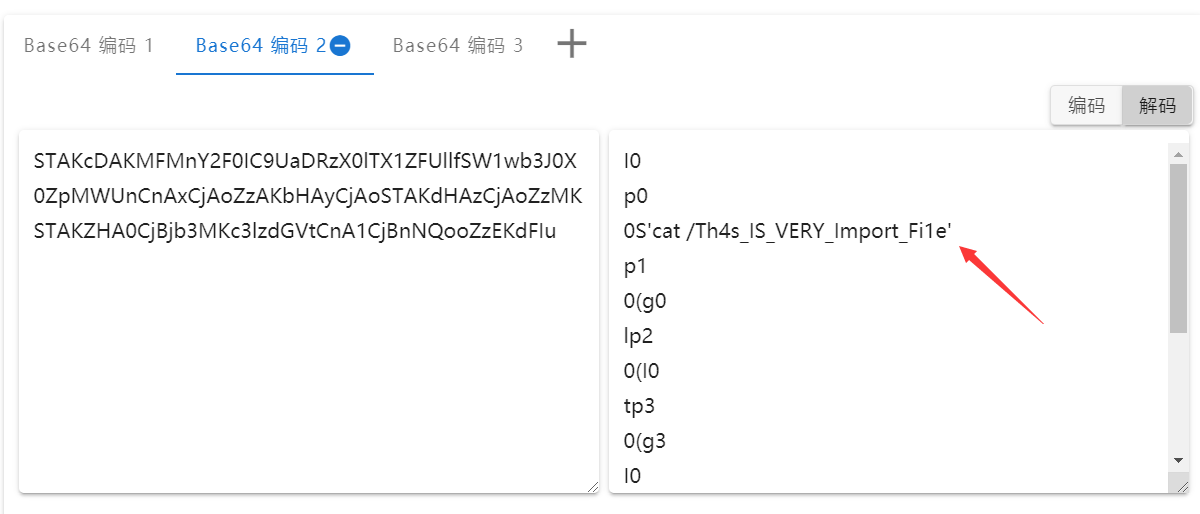1200x514 pixels.
Task: Select the Base64 编码 2 tab label
Action: pyautogui.click(x=261, y=45)
